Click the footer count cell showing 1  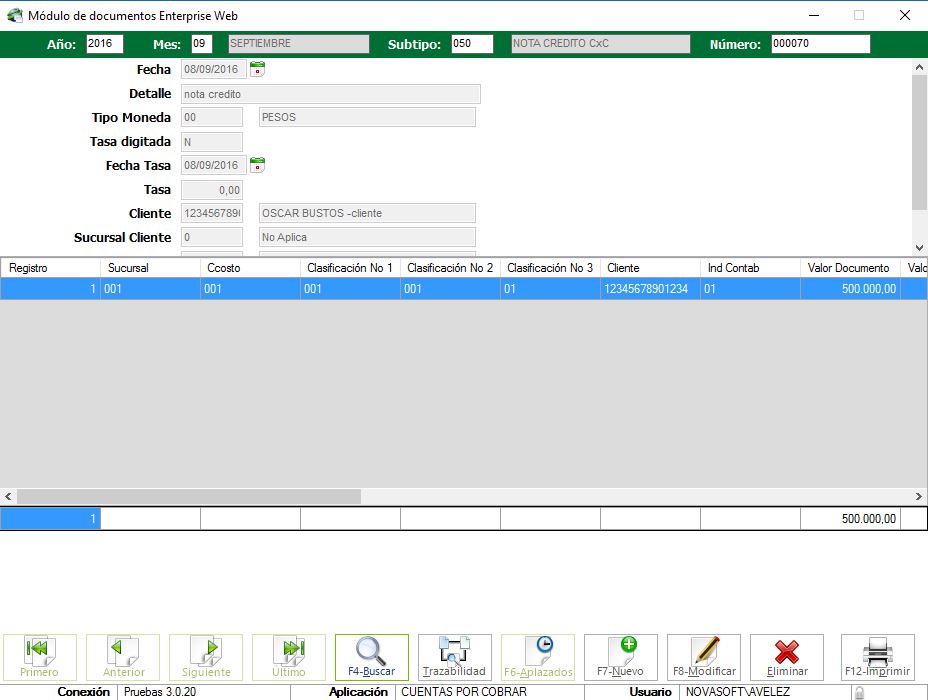[50, 519]
